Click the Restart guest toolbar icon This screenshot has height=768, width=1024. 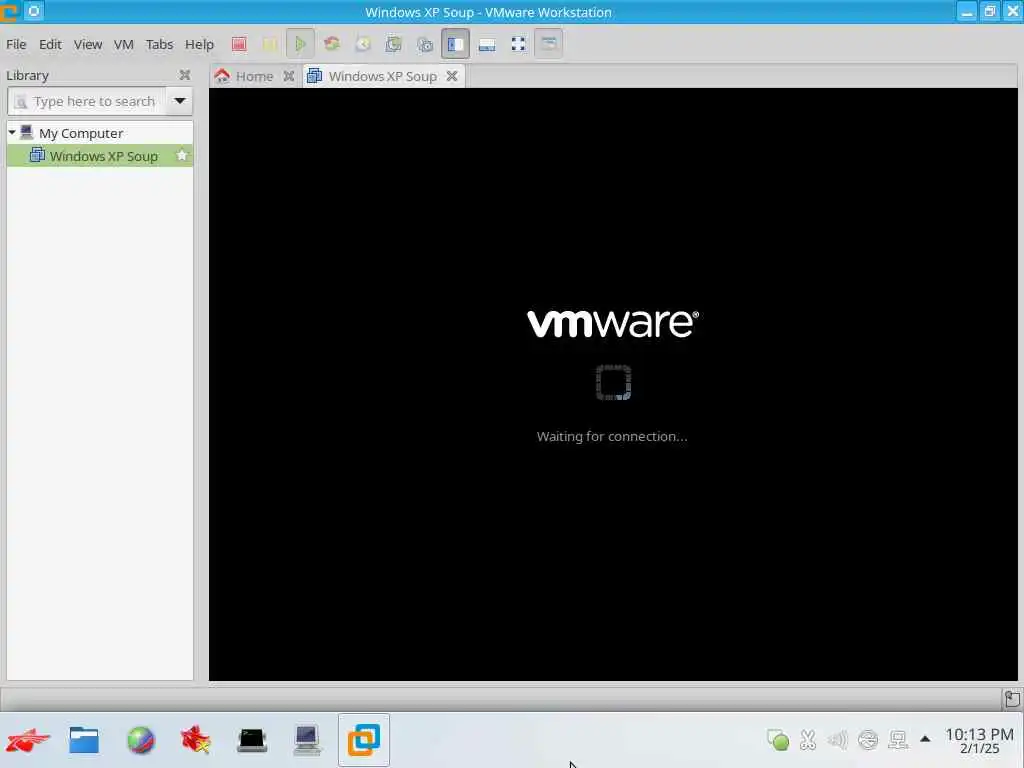332,44
